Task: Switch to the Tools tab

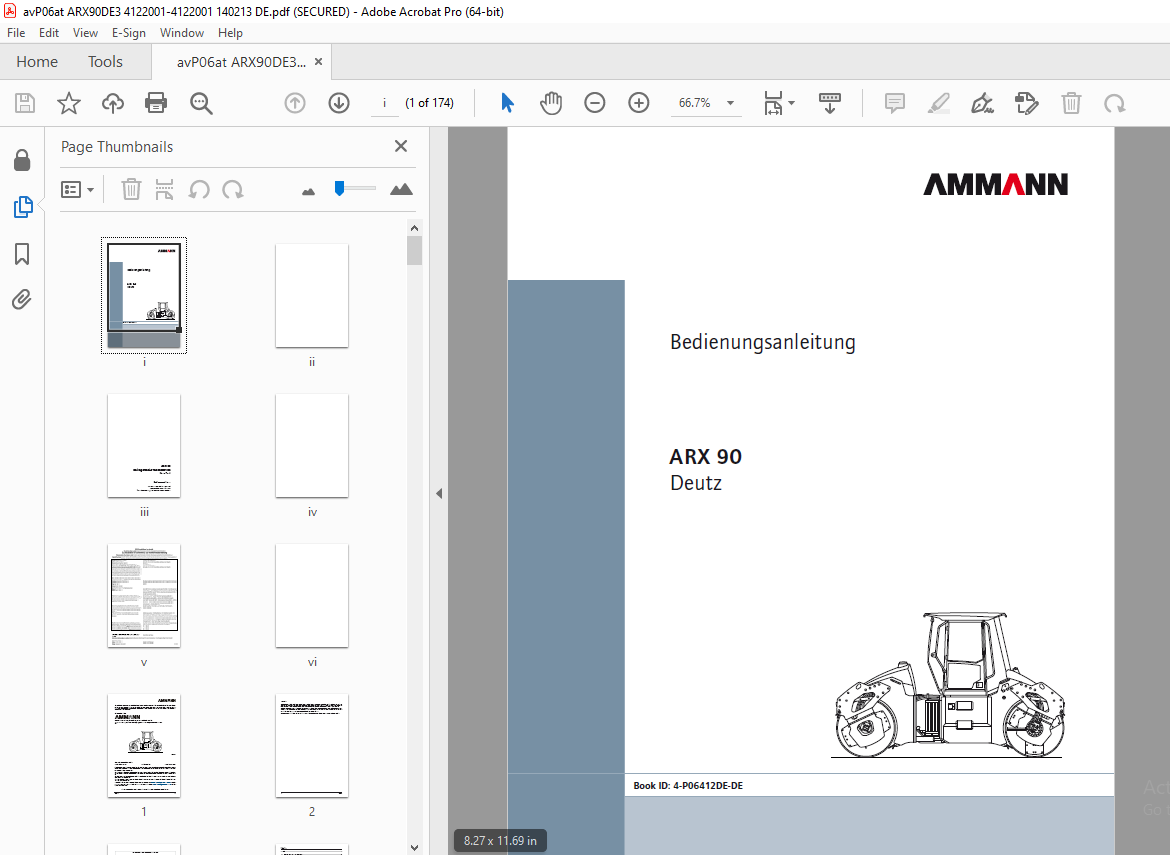Action: click(105, 62)
